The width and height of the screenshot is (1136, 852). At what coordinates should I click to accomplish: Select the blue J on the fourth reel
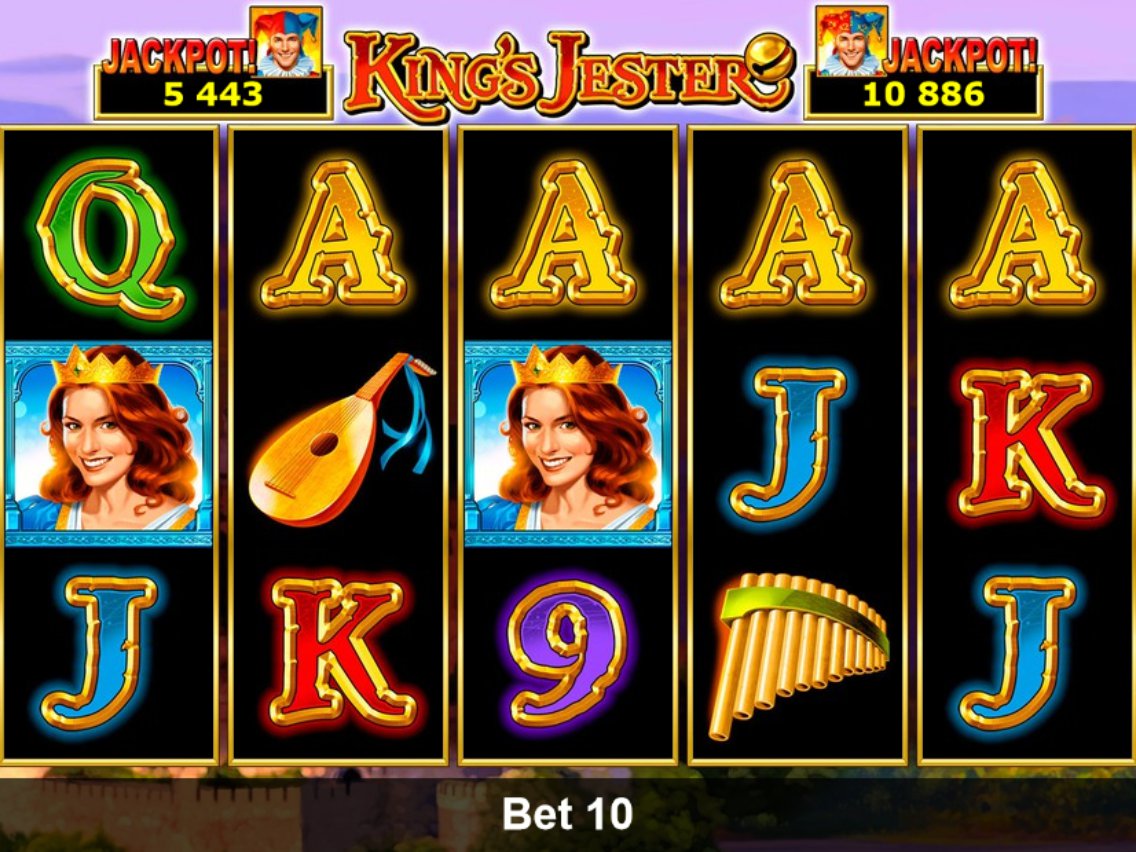(788, 443)
